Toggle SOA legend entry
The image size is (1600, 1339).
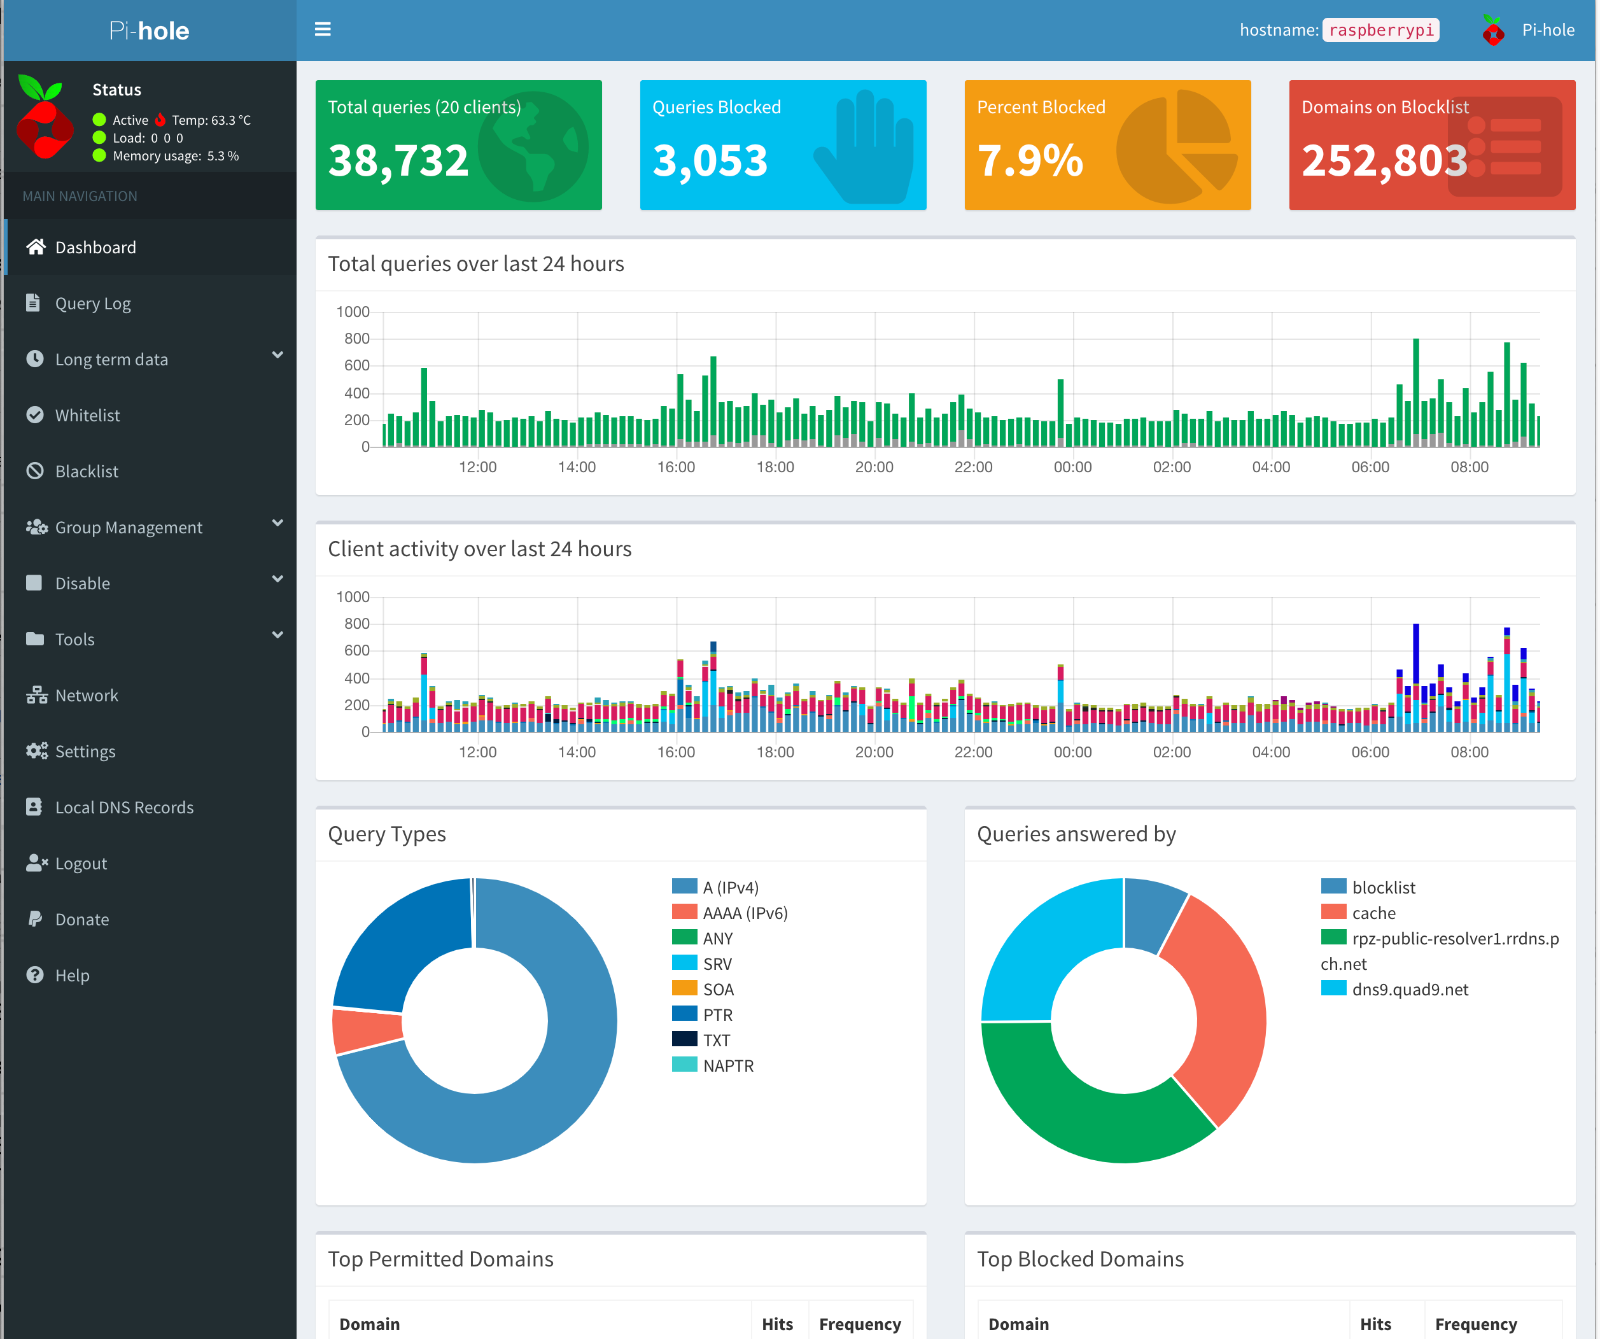click(x=703, y=989)
